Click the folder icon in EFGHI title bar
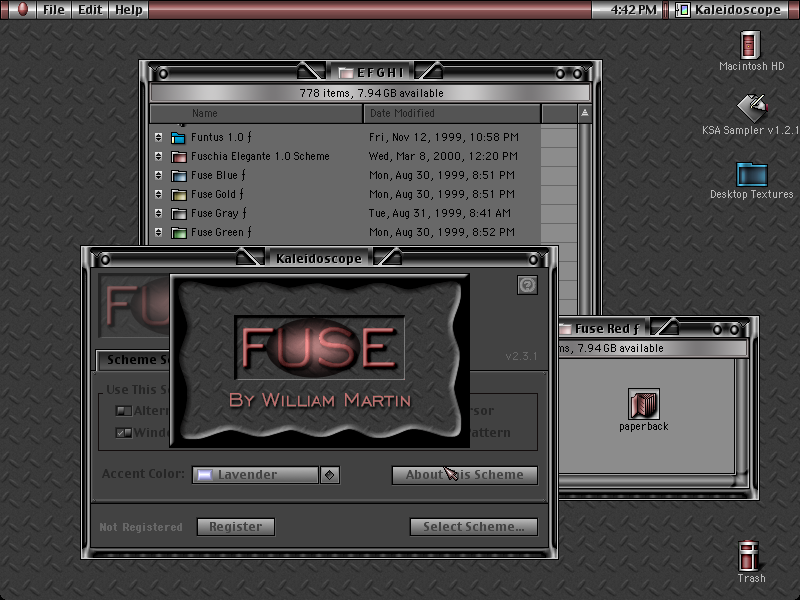Image resolution: width=800 pixels, height=600 pixels. click(346, 72)
